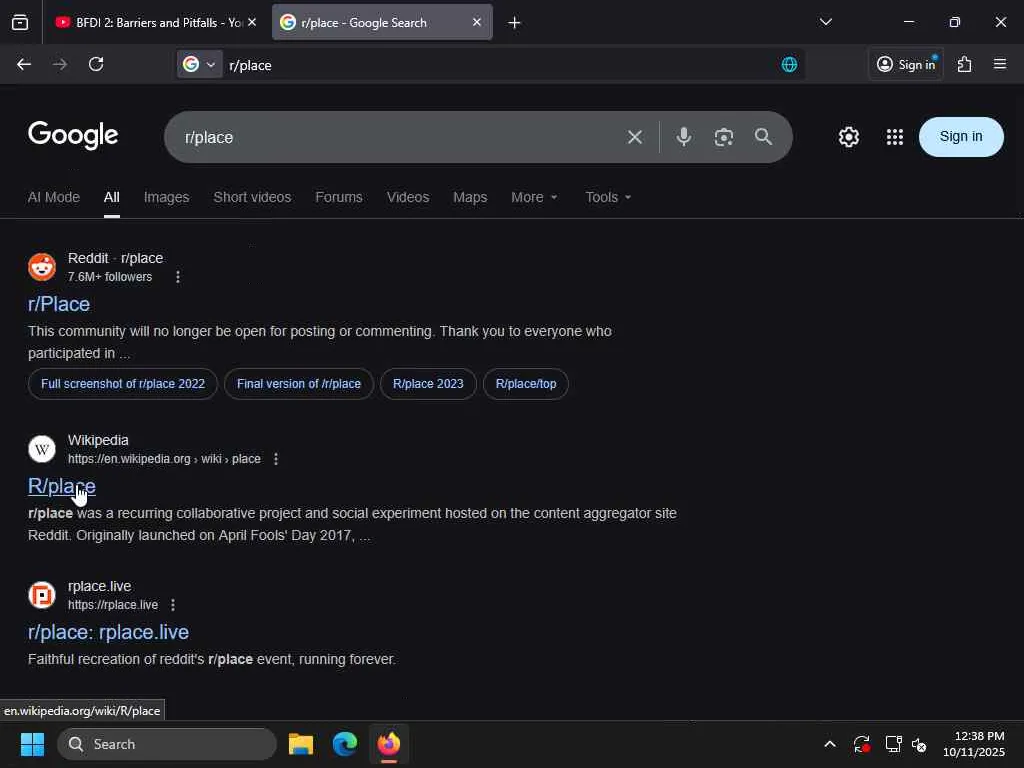This screenshot has height=768, width=1024.
Task: Open the r/Place Reddit result link
Action: click(59, 304)
